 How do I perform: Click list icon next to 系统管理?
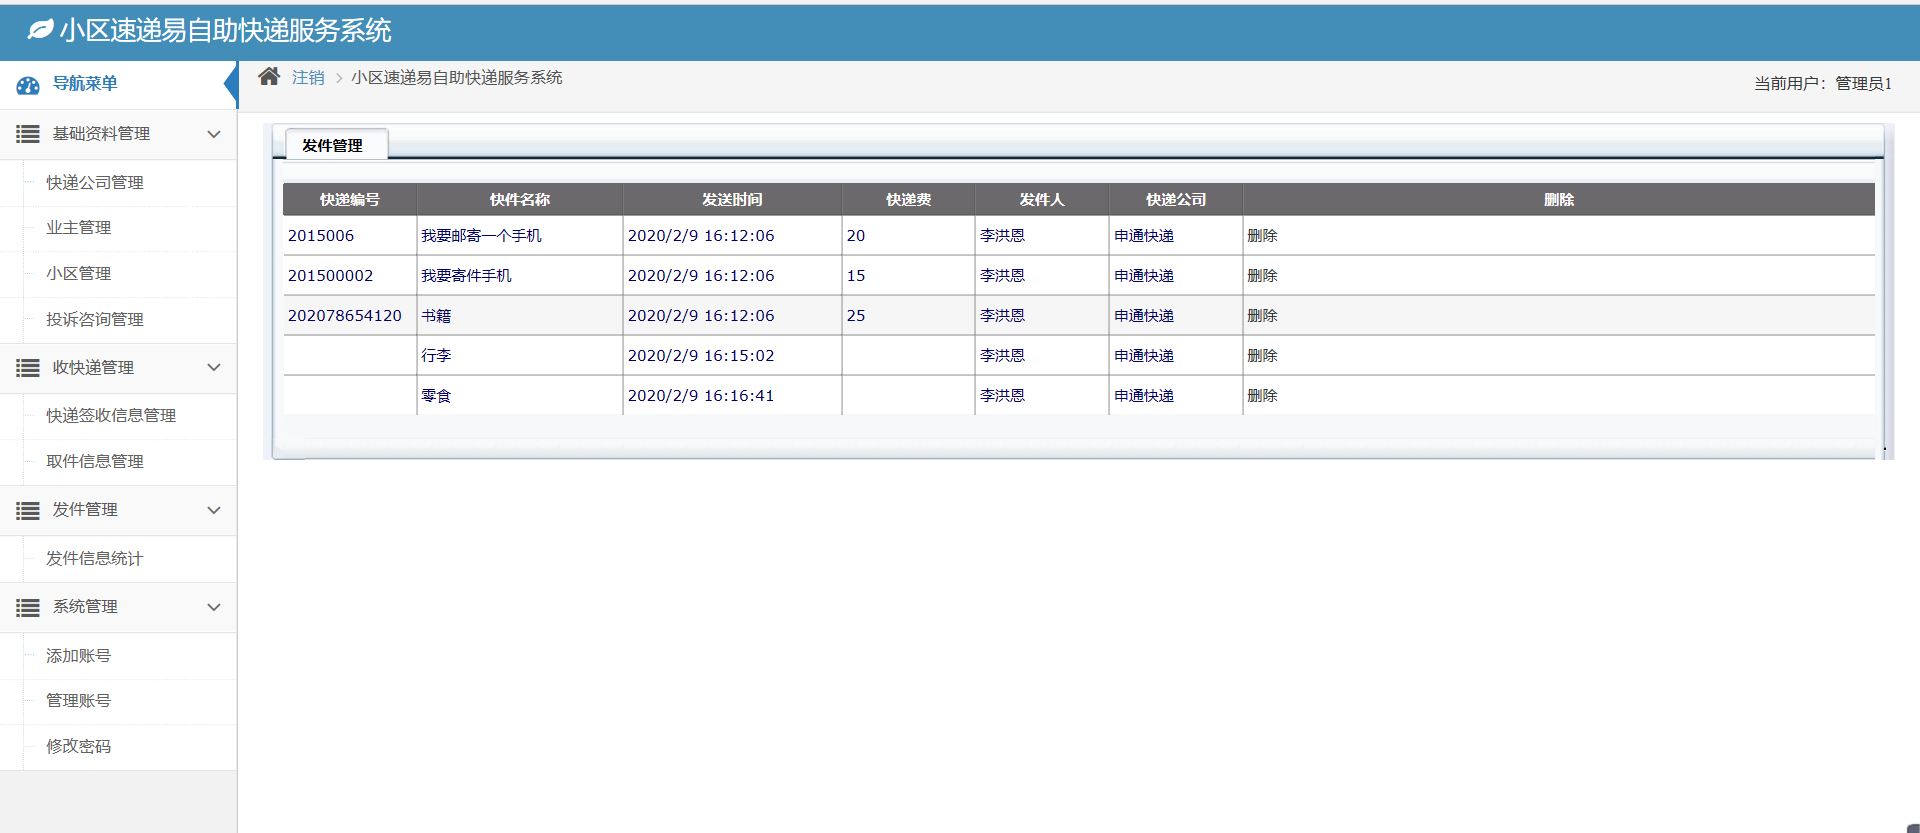28,608
